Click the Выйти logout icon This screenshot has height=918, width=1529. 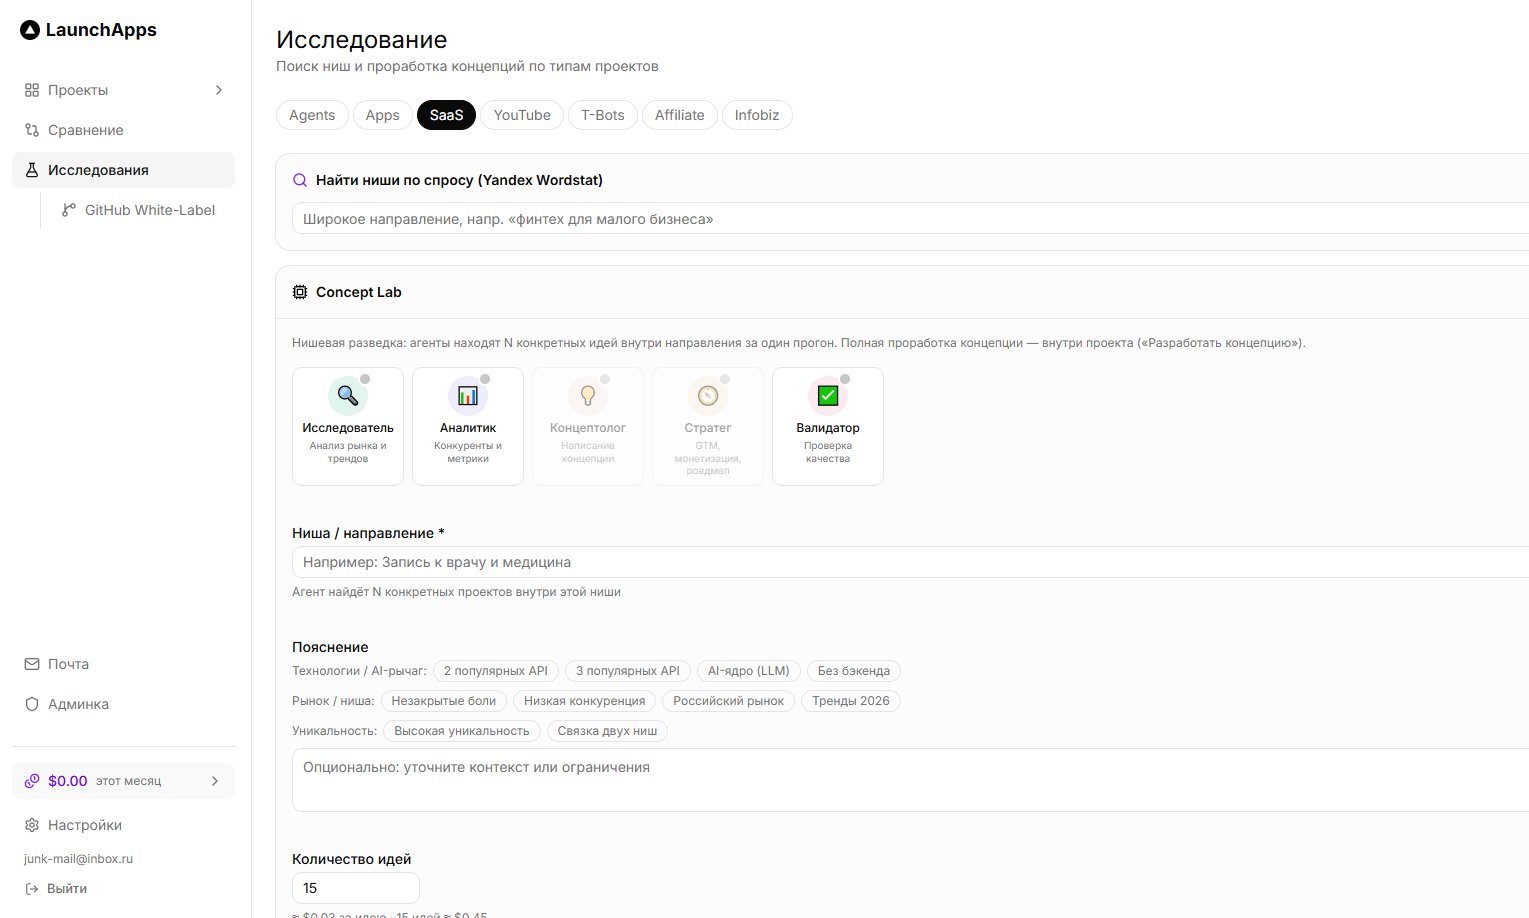32,888
